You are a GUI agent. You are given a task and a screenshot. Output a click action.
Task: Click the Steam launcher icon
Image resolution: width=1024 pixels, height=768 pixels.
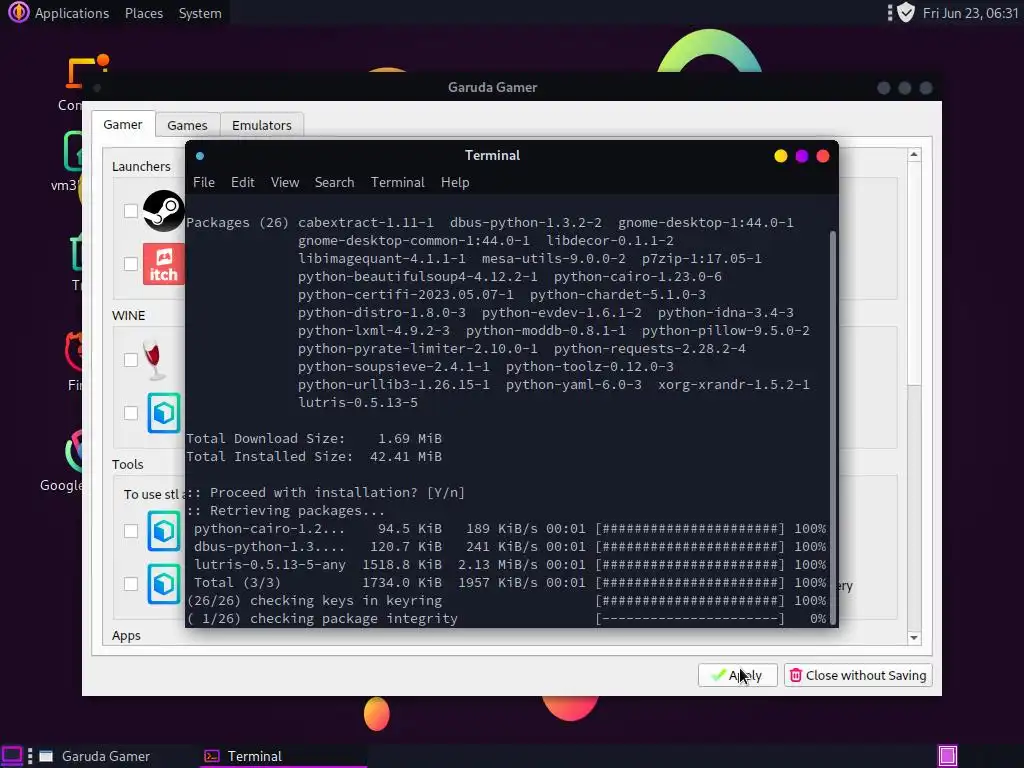coord(163,211)
